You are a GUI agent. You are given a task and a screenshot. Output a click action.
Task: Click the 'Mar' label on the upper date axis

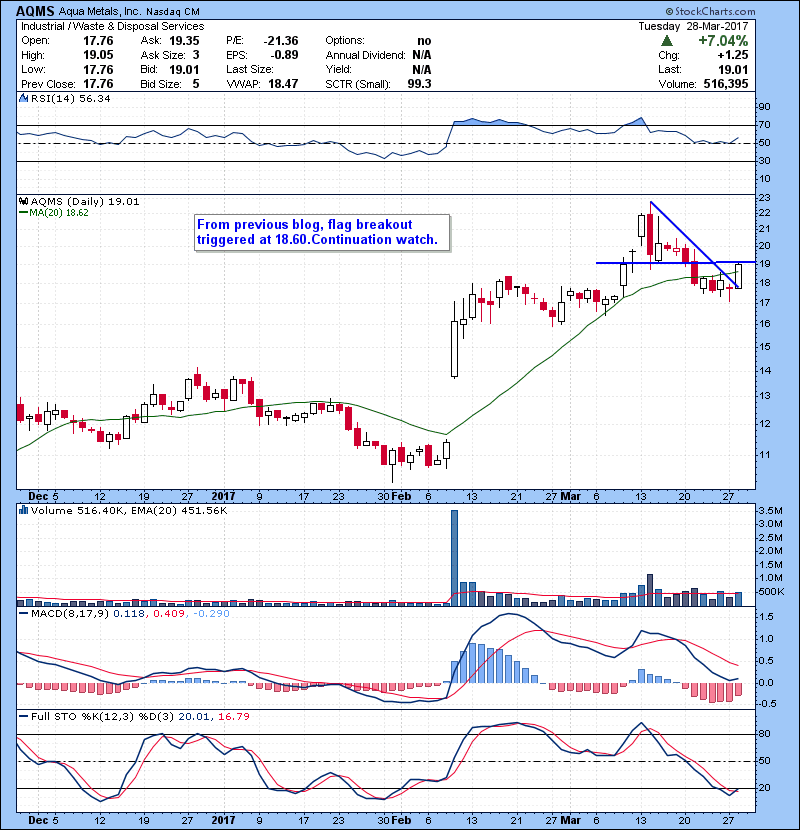(x=571, y=496)
